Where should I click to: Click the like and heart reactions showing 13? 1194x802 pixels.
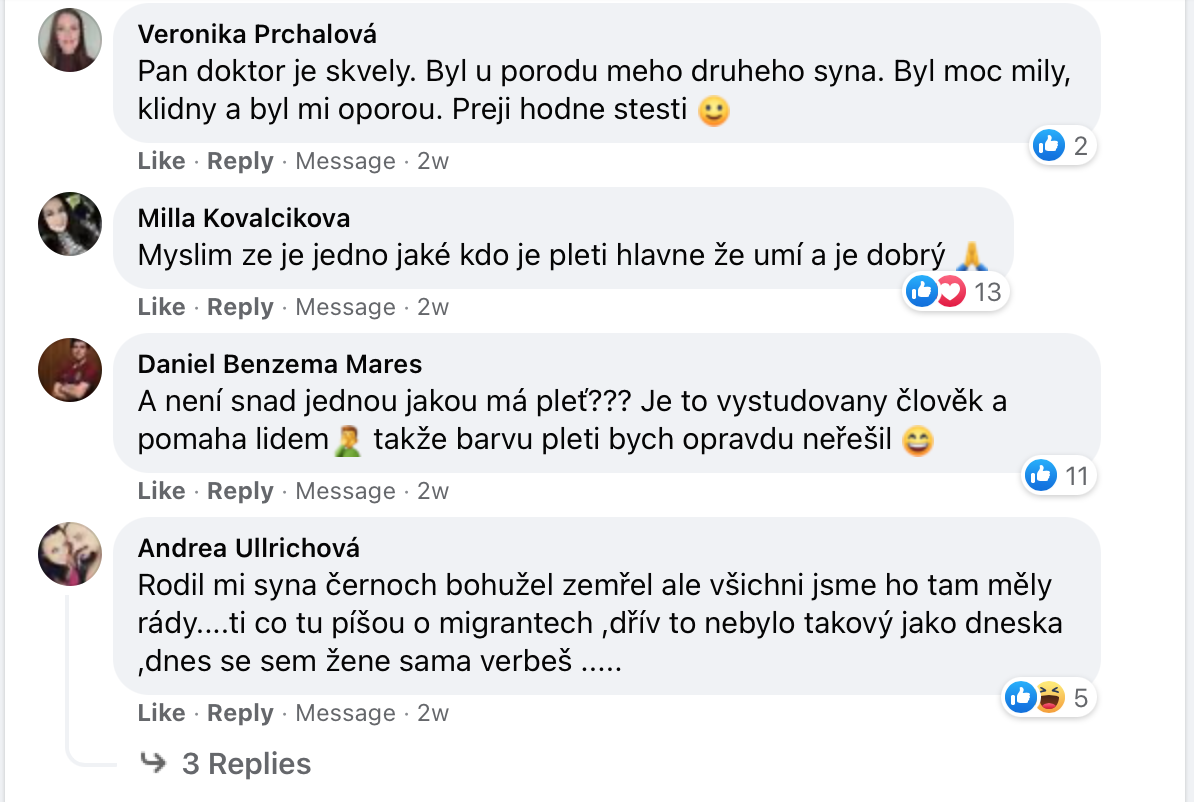click(954, 292)
